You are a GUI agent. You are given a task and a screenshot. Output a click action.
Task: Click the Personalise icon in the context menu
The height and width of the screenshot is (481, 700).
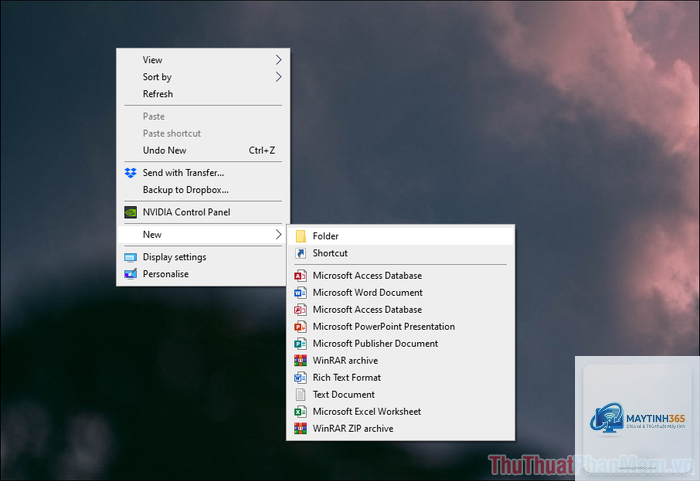[x=130, y=274]
